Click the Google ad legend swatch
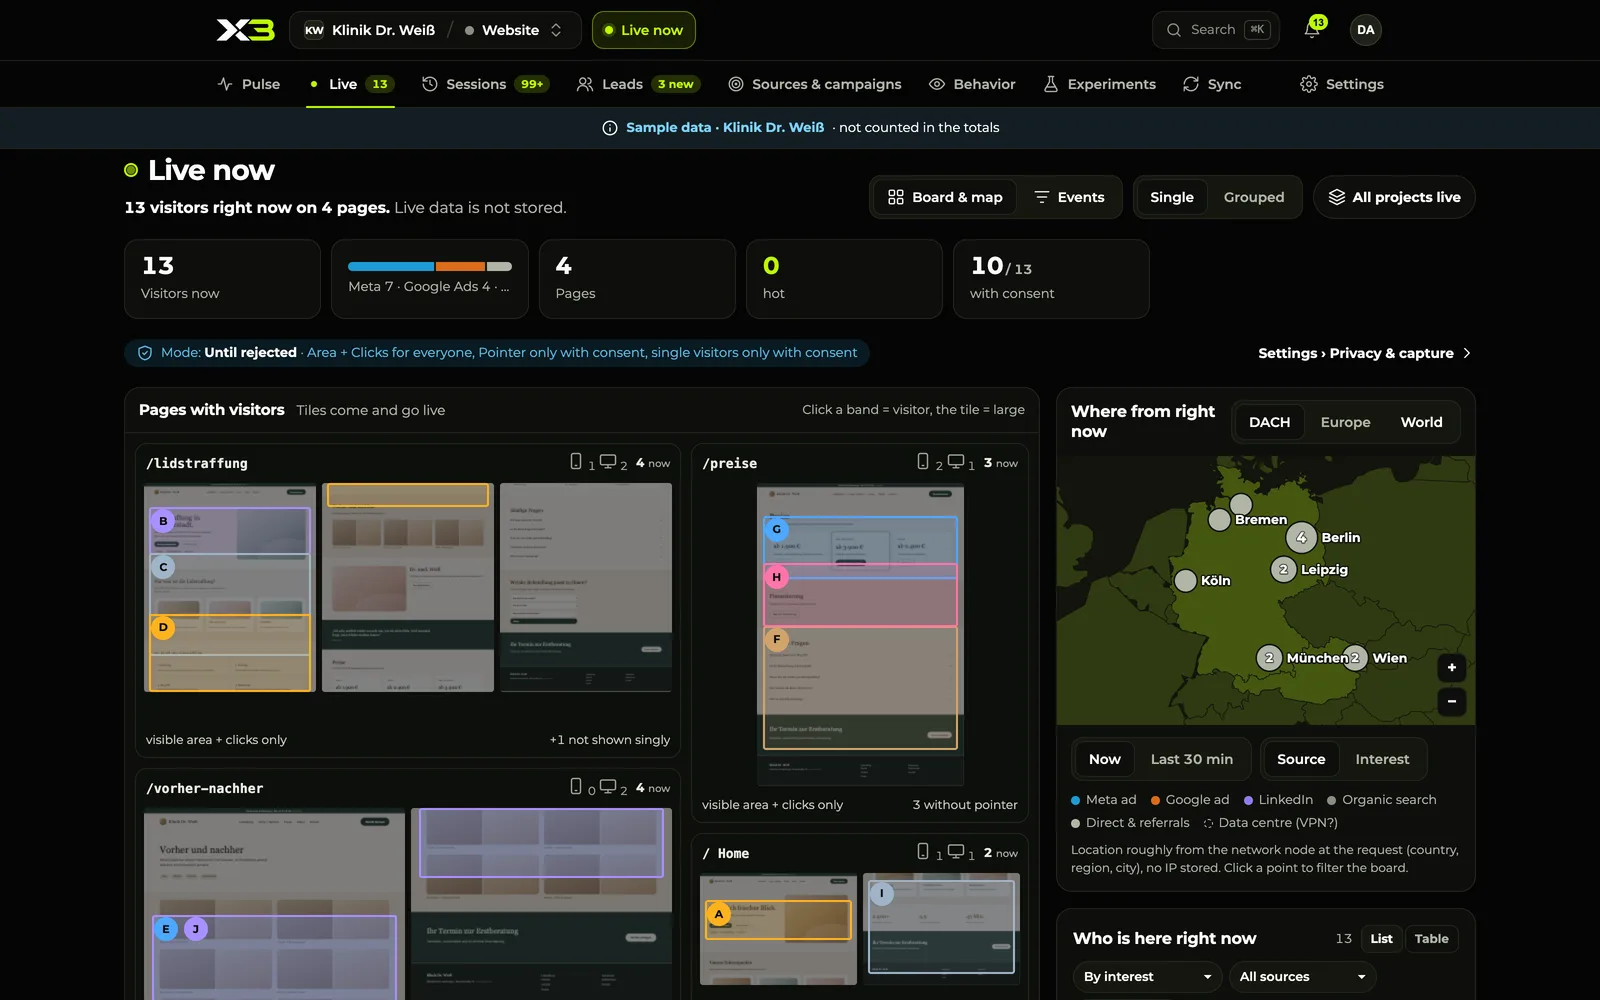The width and height of the screenshot is (1600, 1000). pyautogui.click(x=1156, y=800)
